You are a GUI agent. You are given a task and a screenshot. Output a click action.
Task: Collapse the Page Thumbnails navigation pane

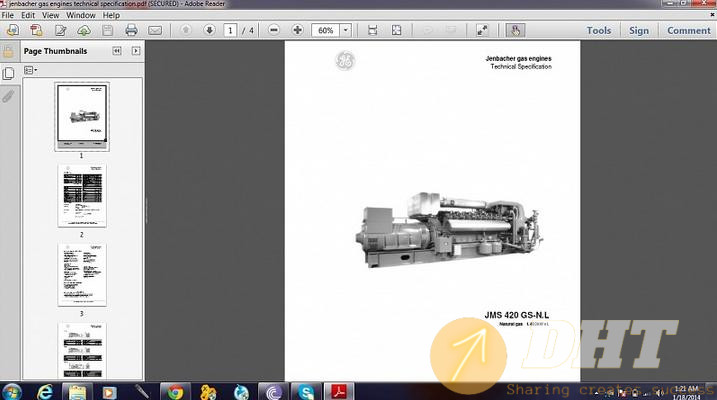[x=117, y=51]
